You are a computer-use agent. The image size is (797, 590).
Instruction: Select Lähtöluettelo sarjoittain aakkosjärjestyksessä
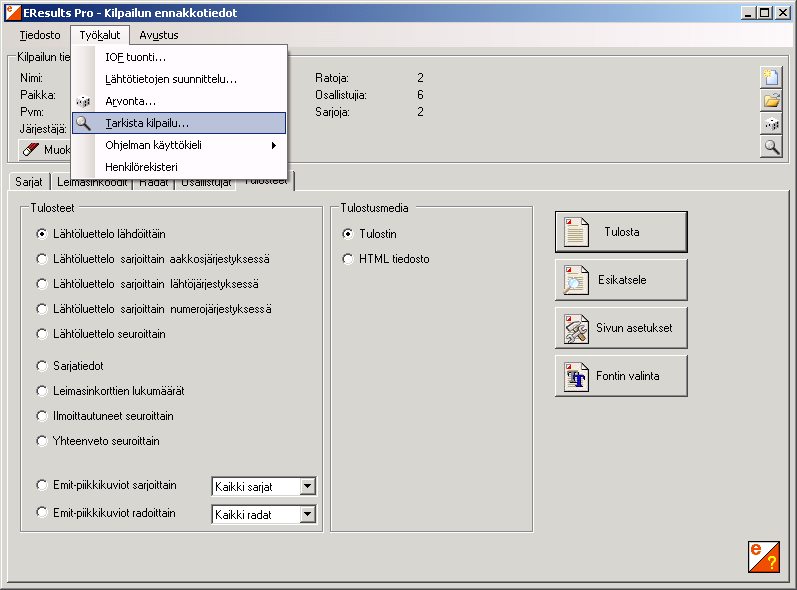(x=42, y=259)
